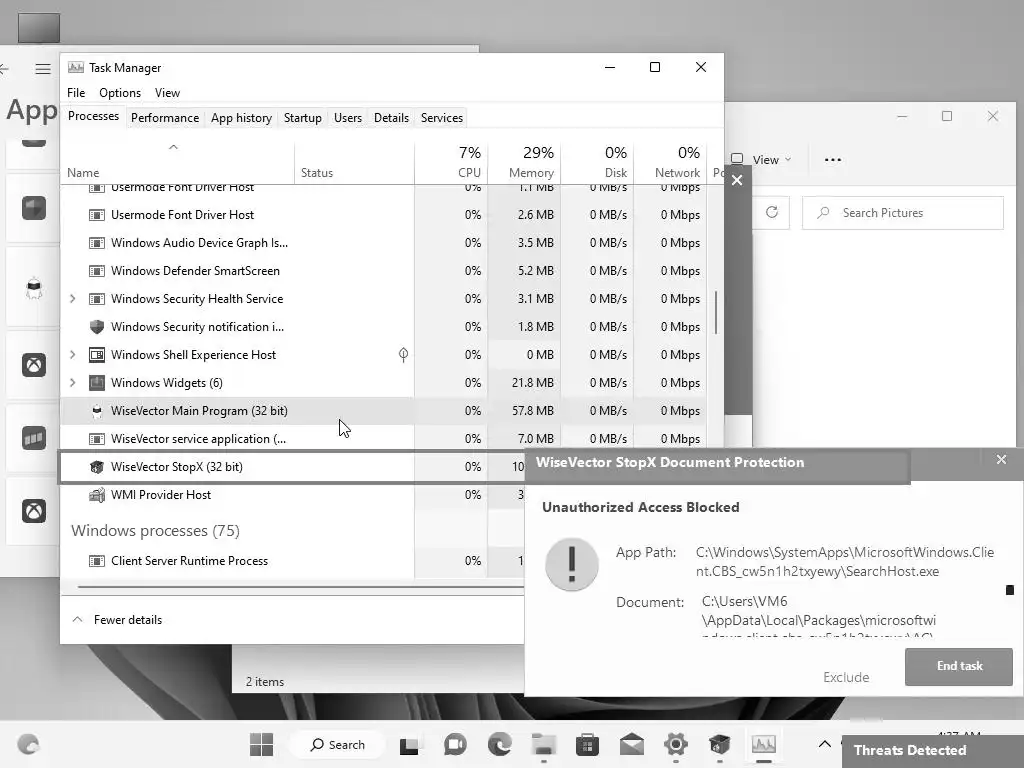Click the Windows Security notification shield icon
Viewport: 1024px width, 768px height.
pyautogui.click(x=97, y=327)
